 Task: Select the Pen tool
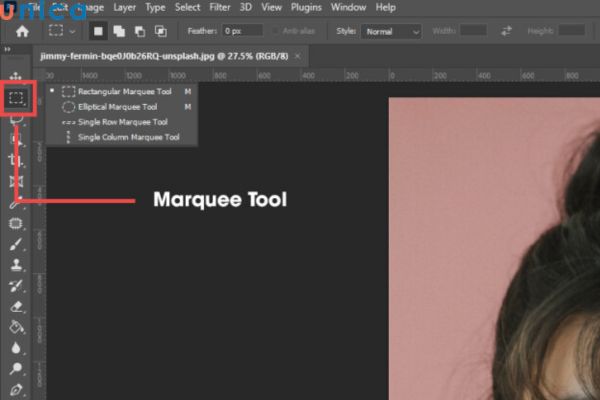16,389
